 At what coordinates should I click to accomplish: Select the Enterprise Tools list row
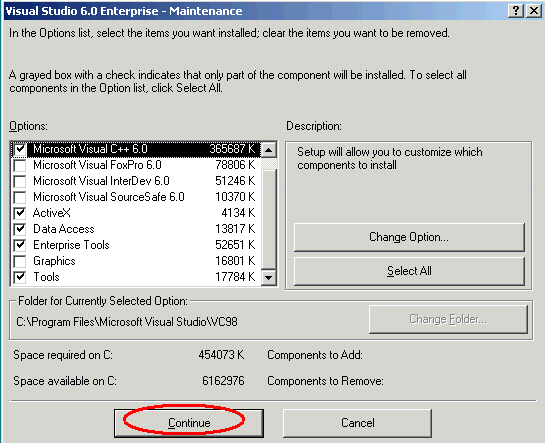(136, 245)
